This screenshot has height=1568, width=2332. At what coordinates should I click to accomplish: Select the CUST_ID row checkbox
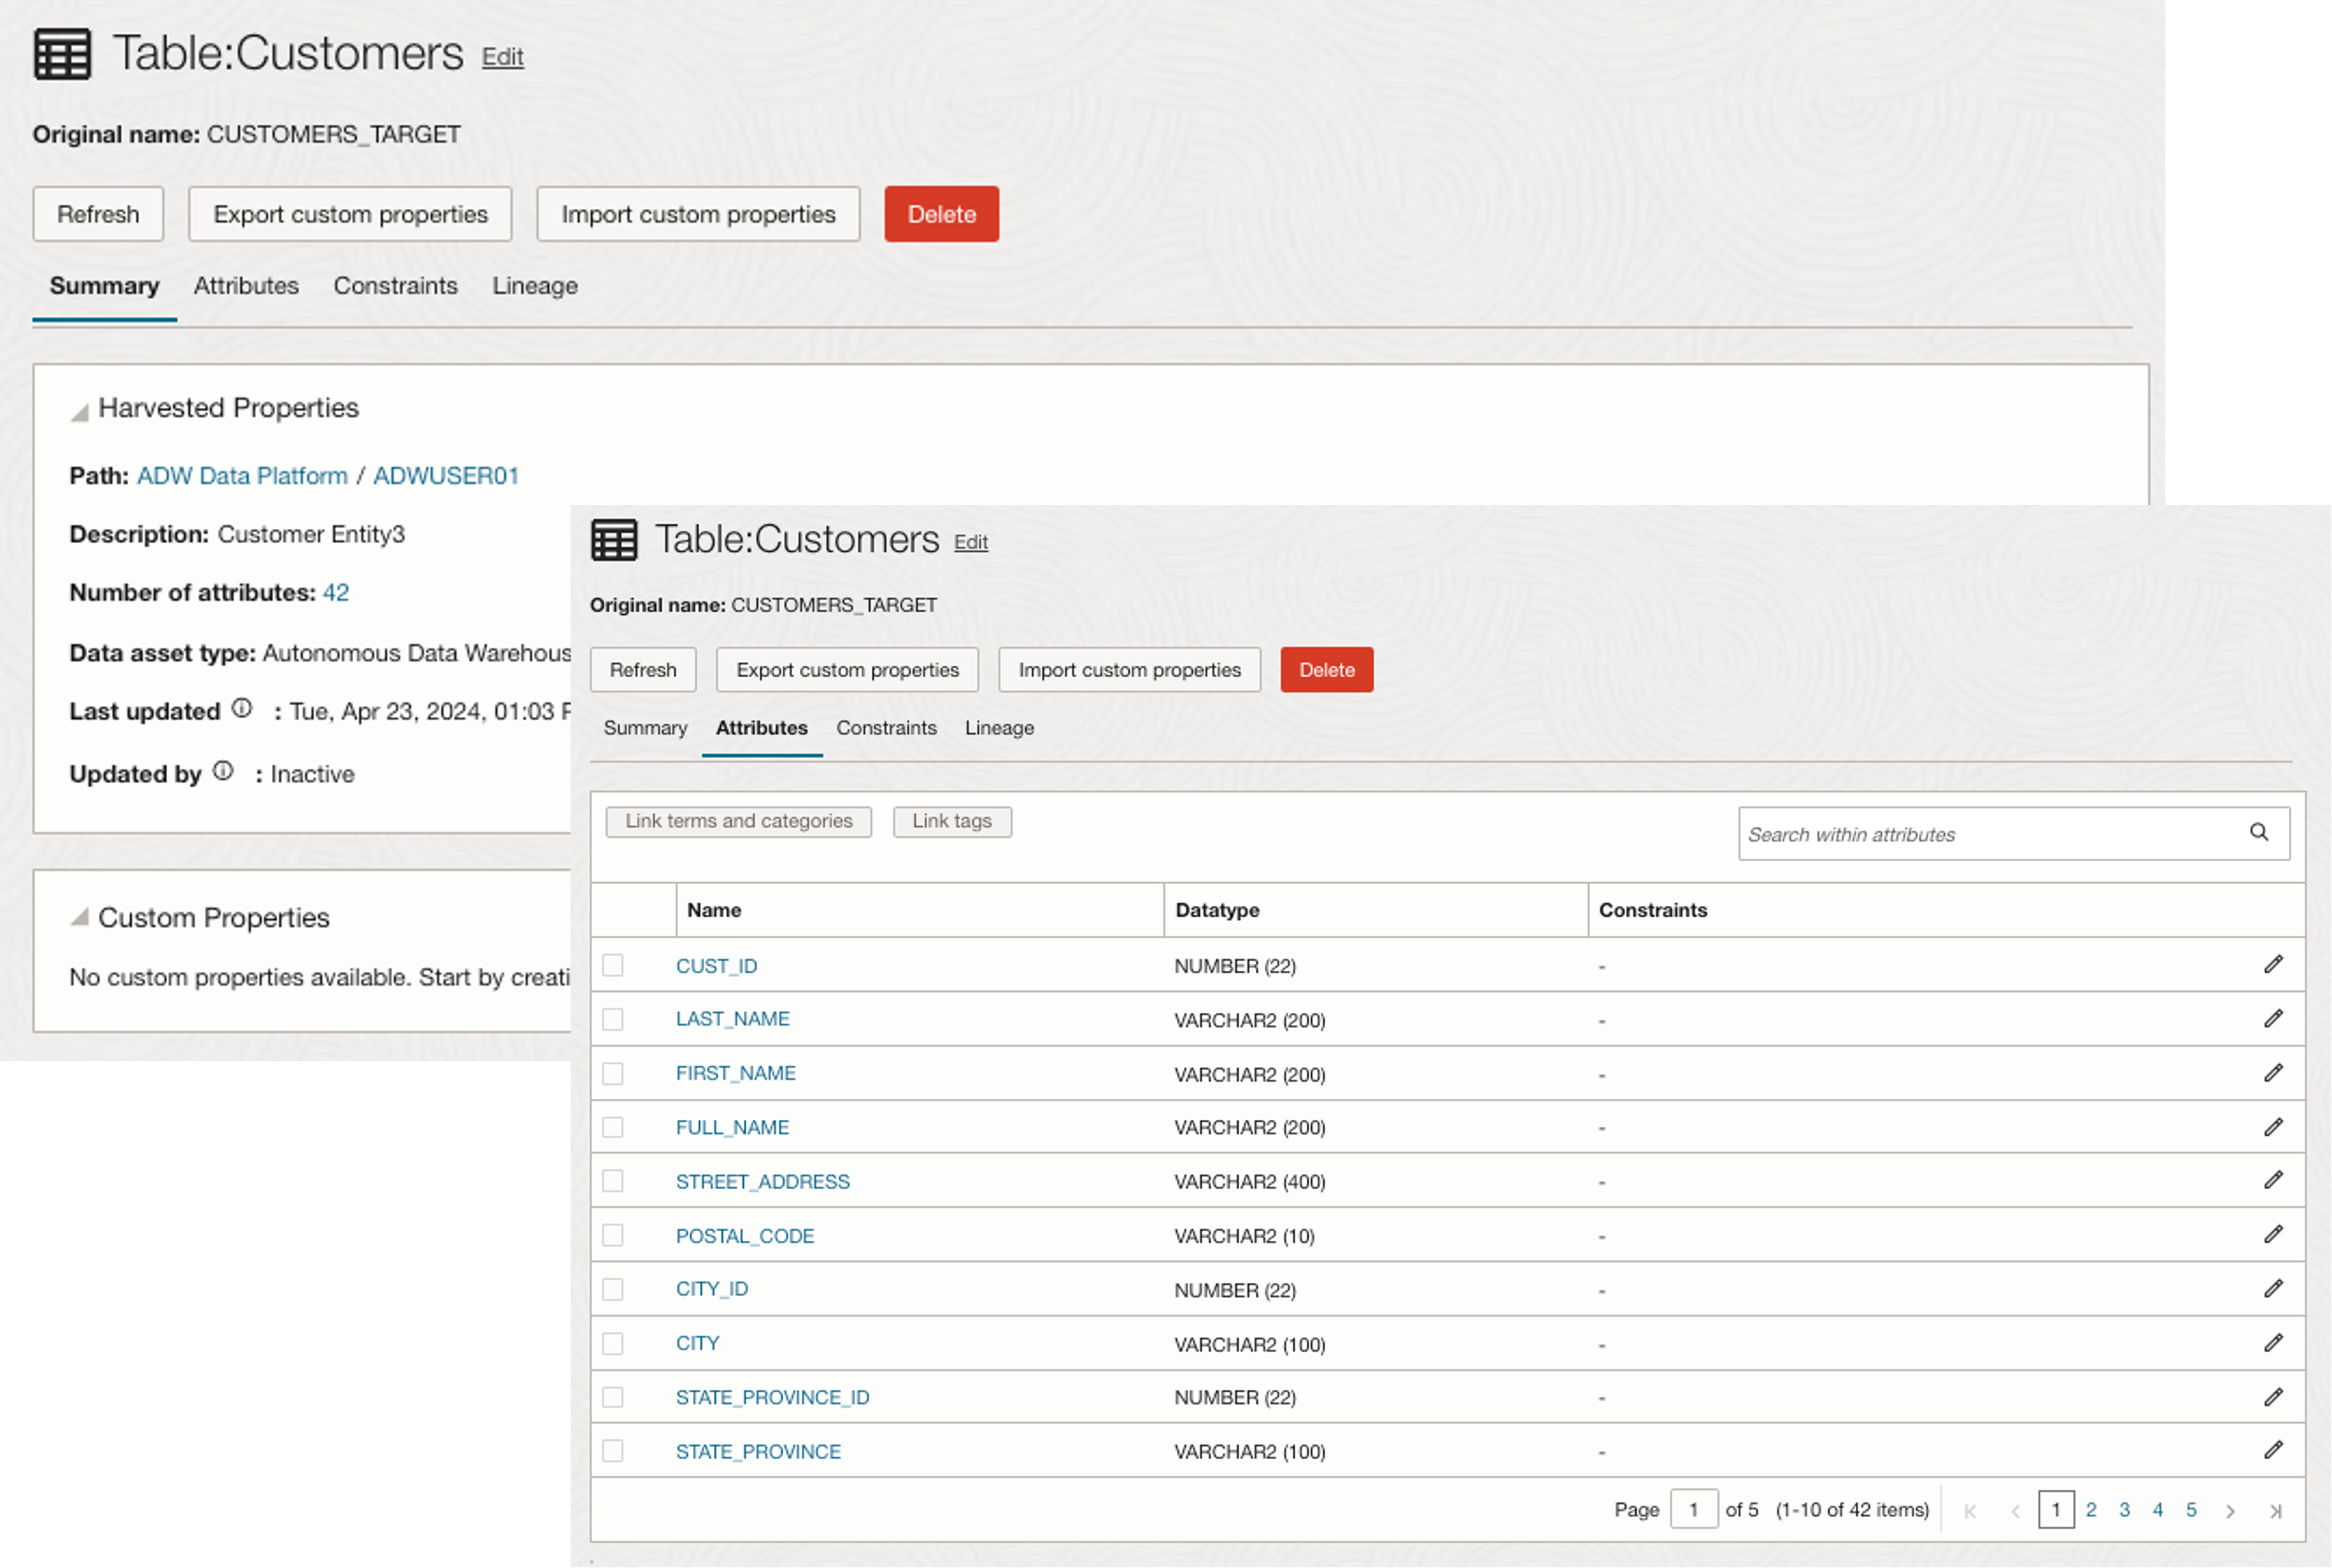613,965
